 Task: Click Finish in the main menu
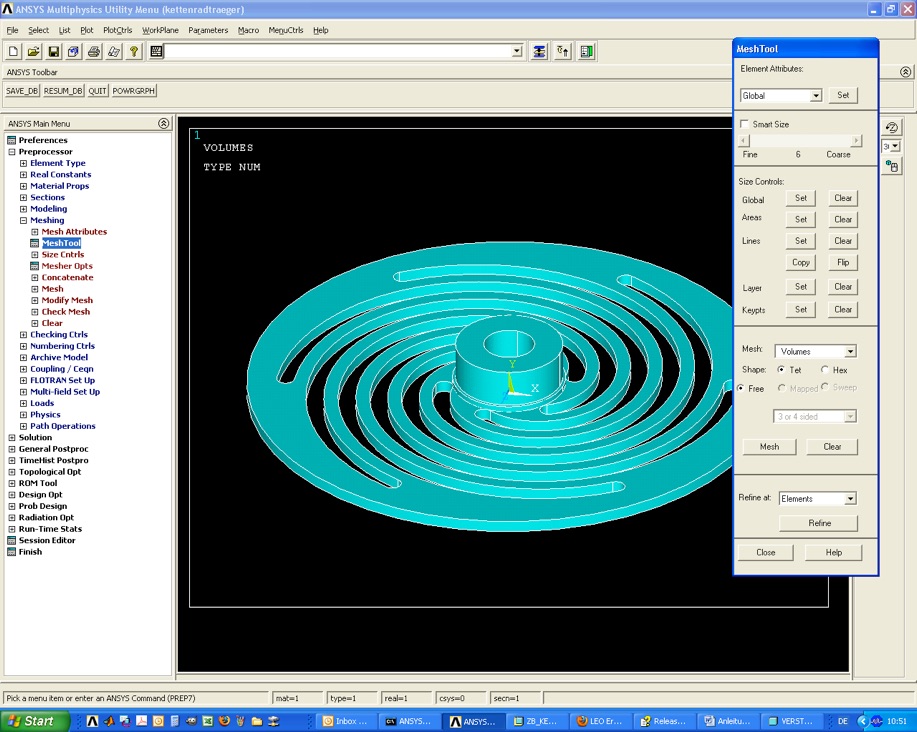(30, 551)
